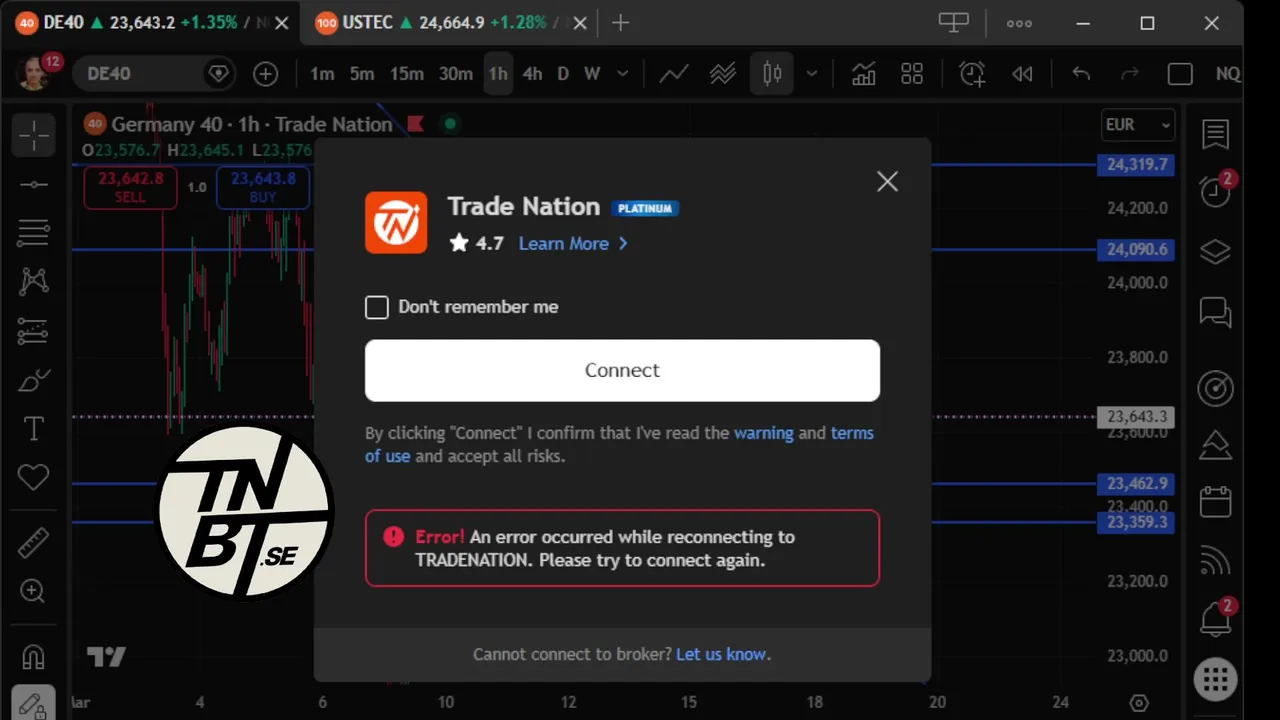
Task: Open the EUR currency dropdown
Action: tap(1137, 125)
